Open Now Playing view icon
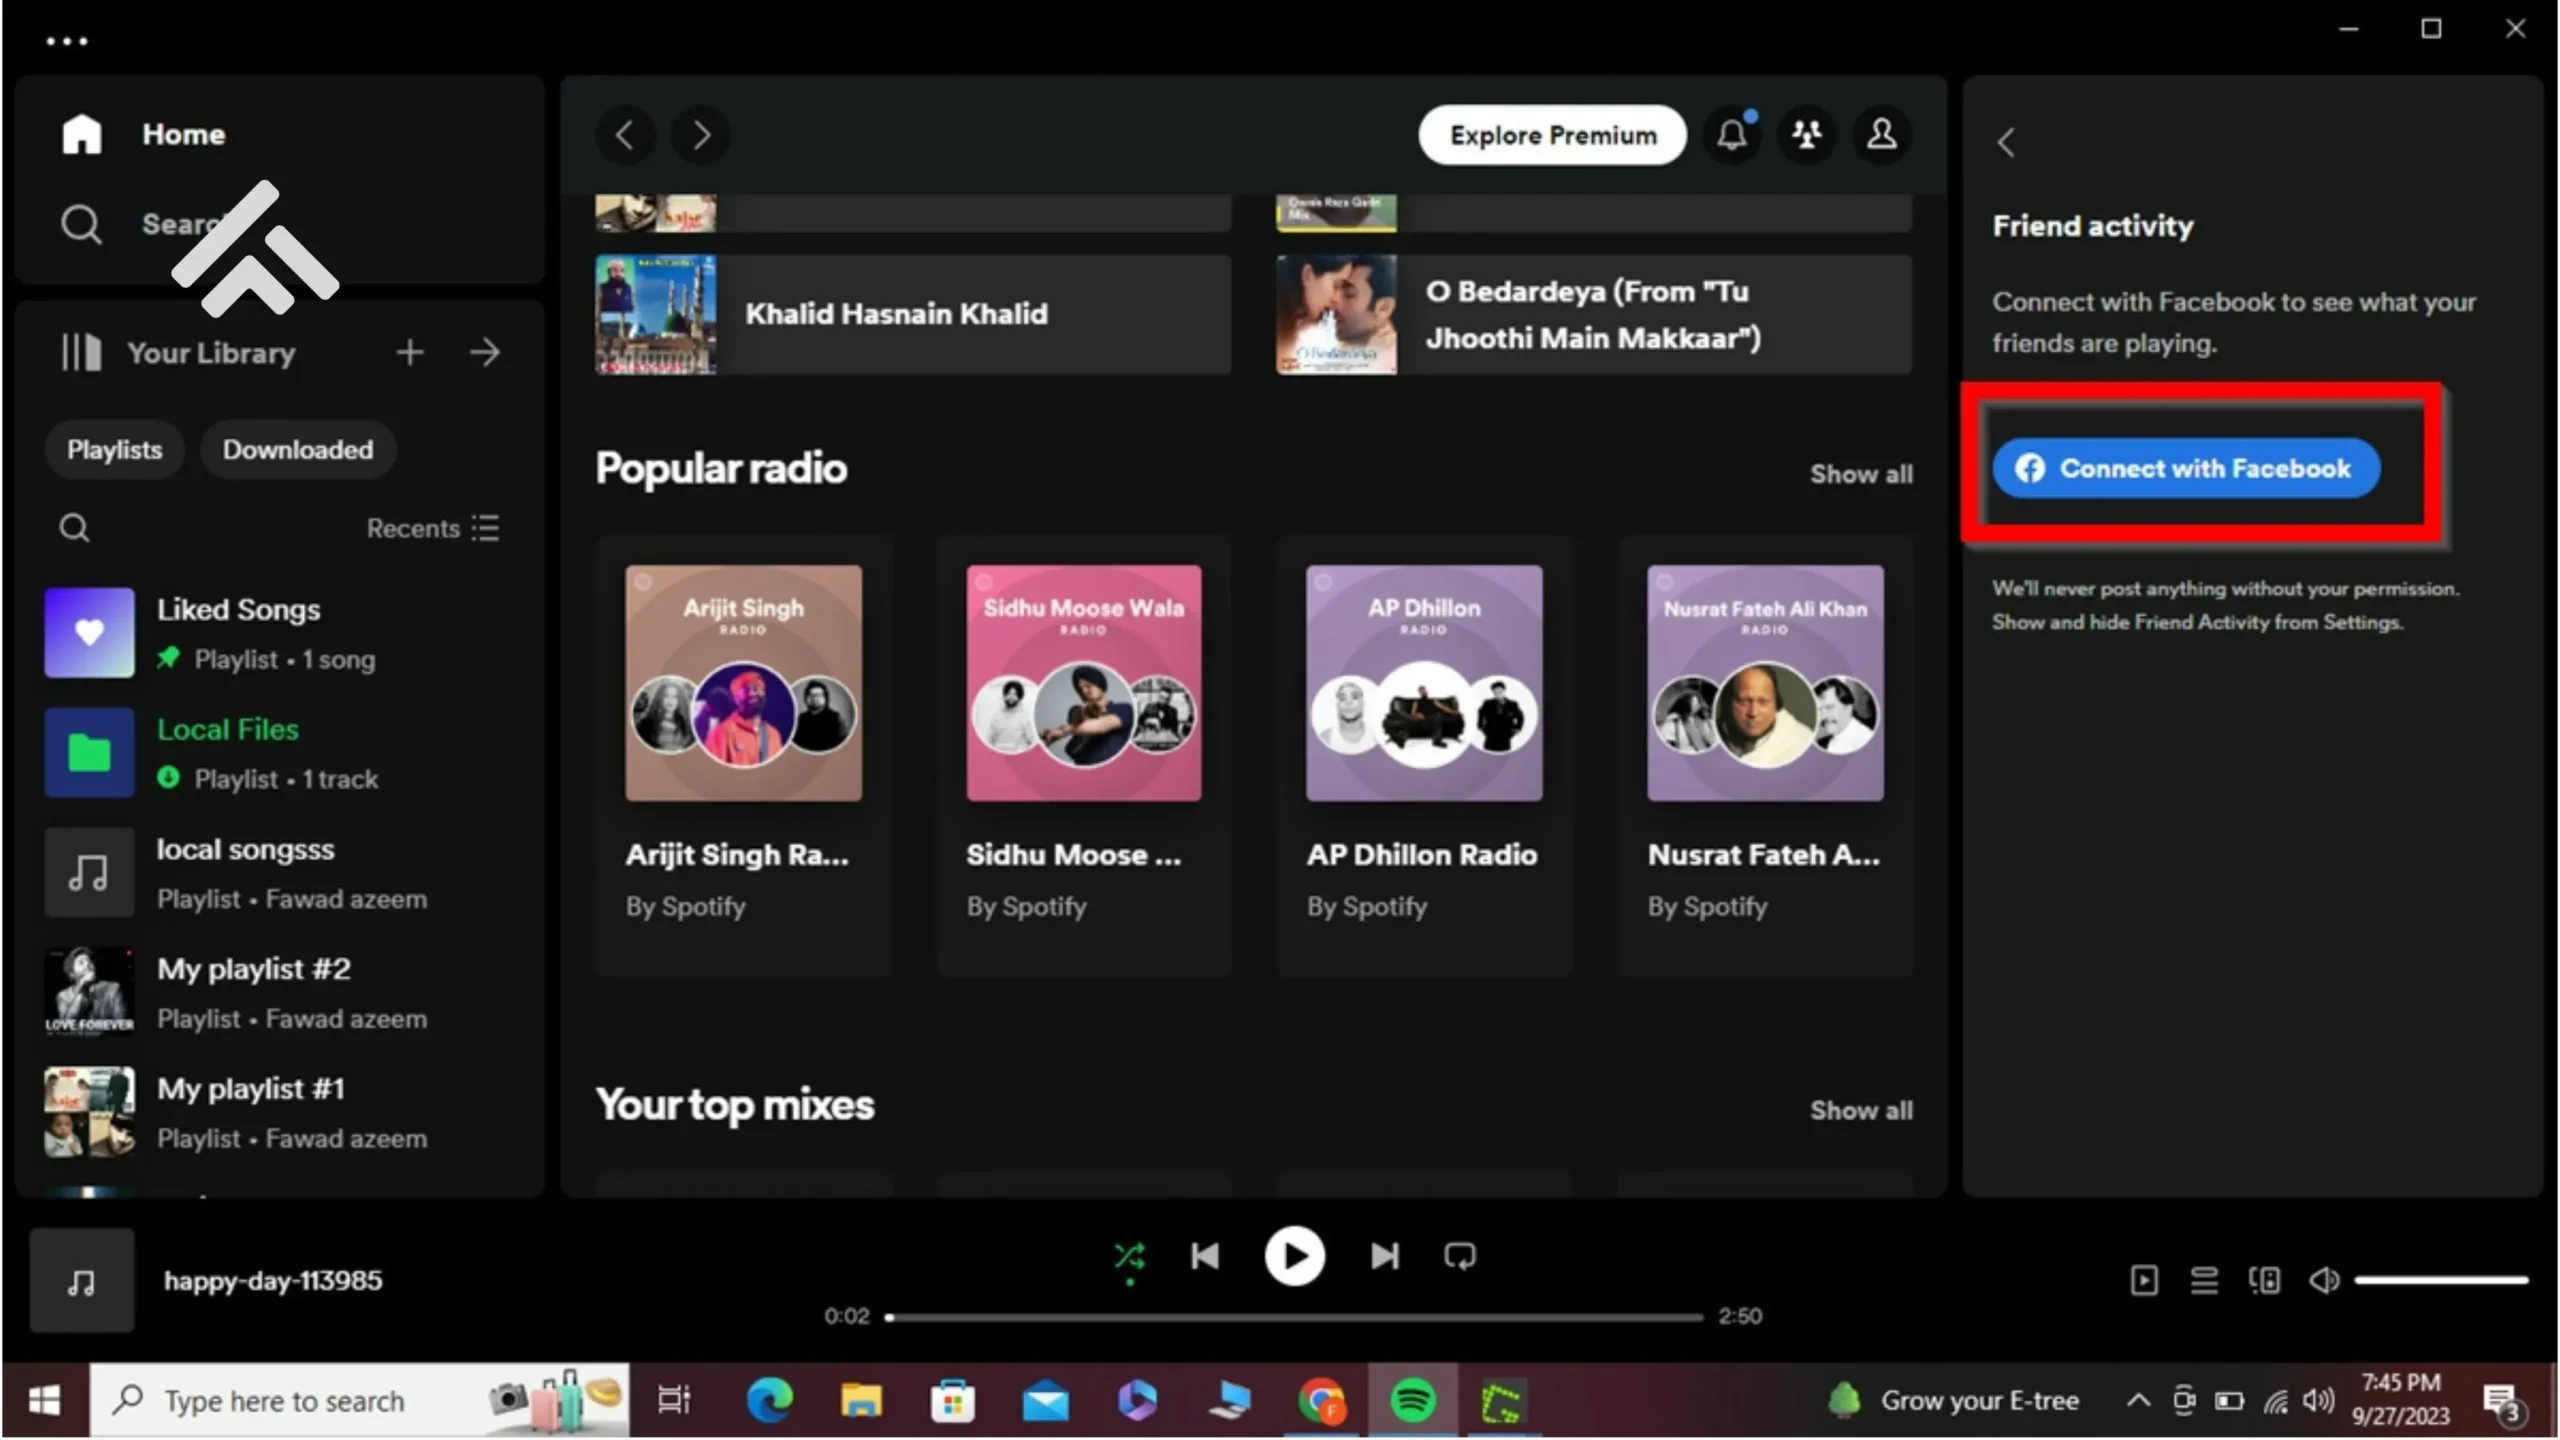The image size is (2560, 1440). click(x=2144, y=1280)
